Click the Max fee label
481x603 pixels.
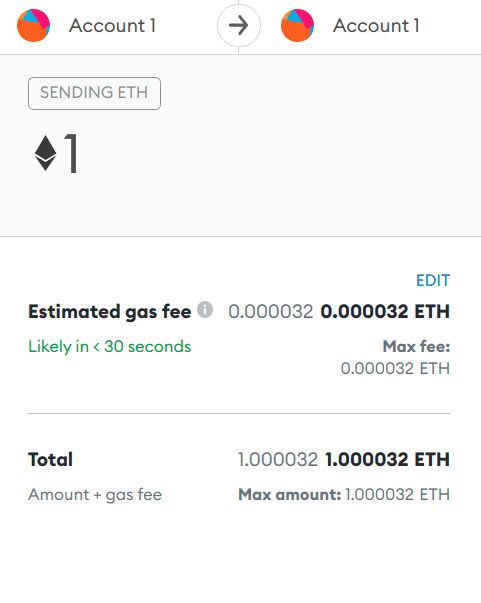tap(416, 346)
